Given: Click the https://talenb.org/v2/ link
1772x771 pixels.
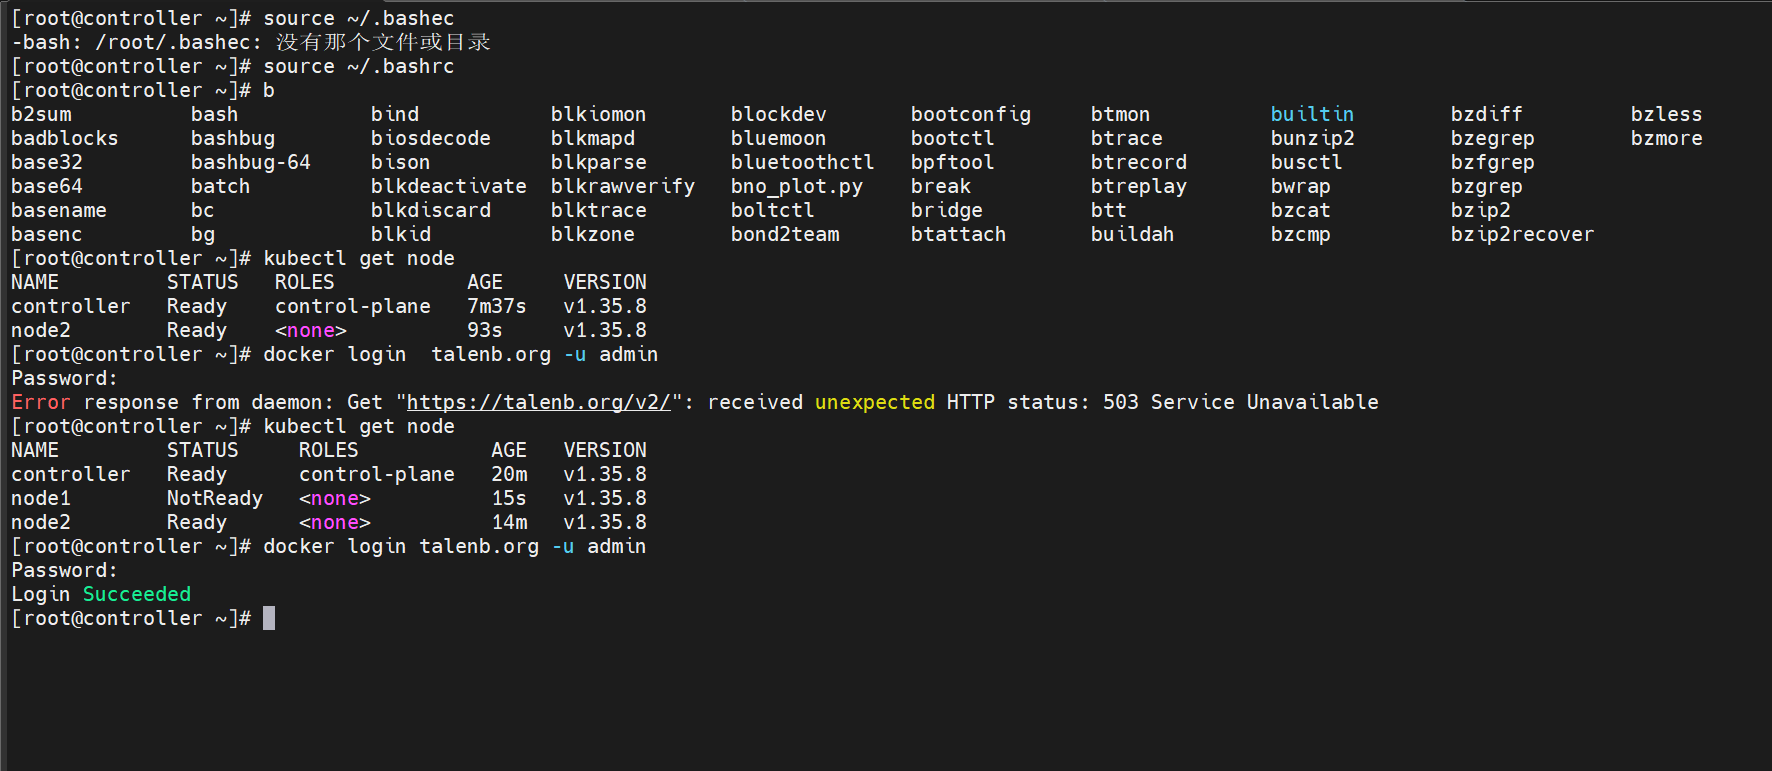Looking at the screenshot, I should (x=539, y=402).
